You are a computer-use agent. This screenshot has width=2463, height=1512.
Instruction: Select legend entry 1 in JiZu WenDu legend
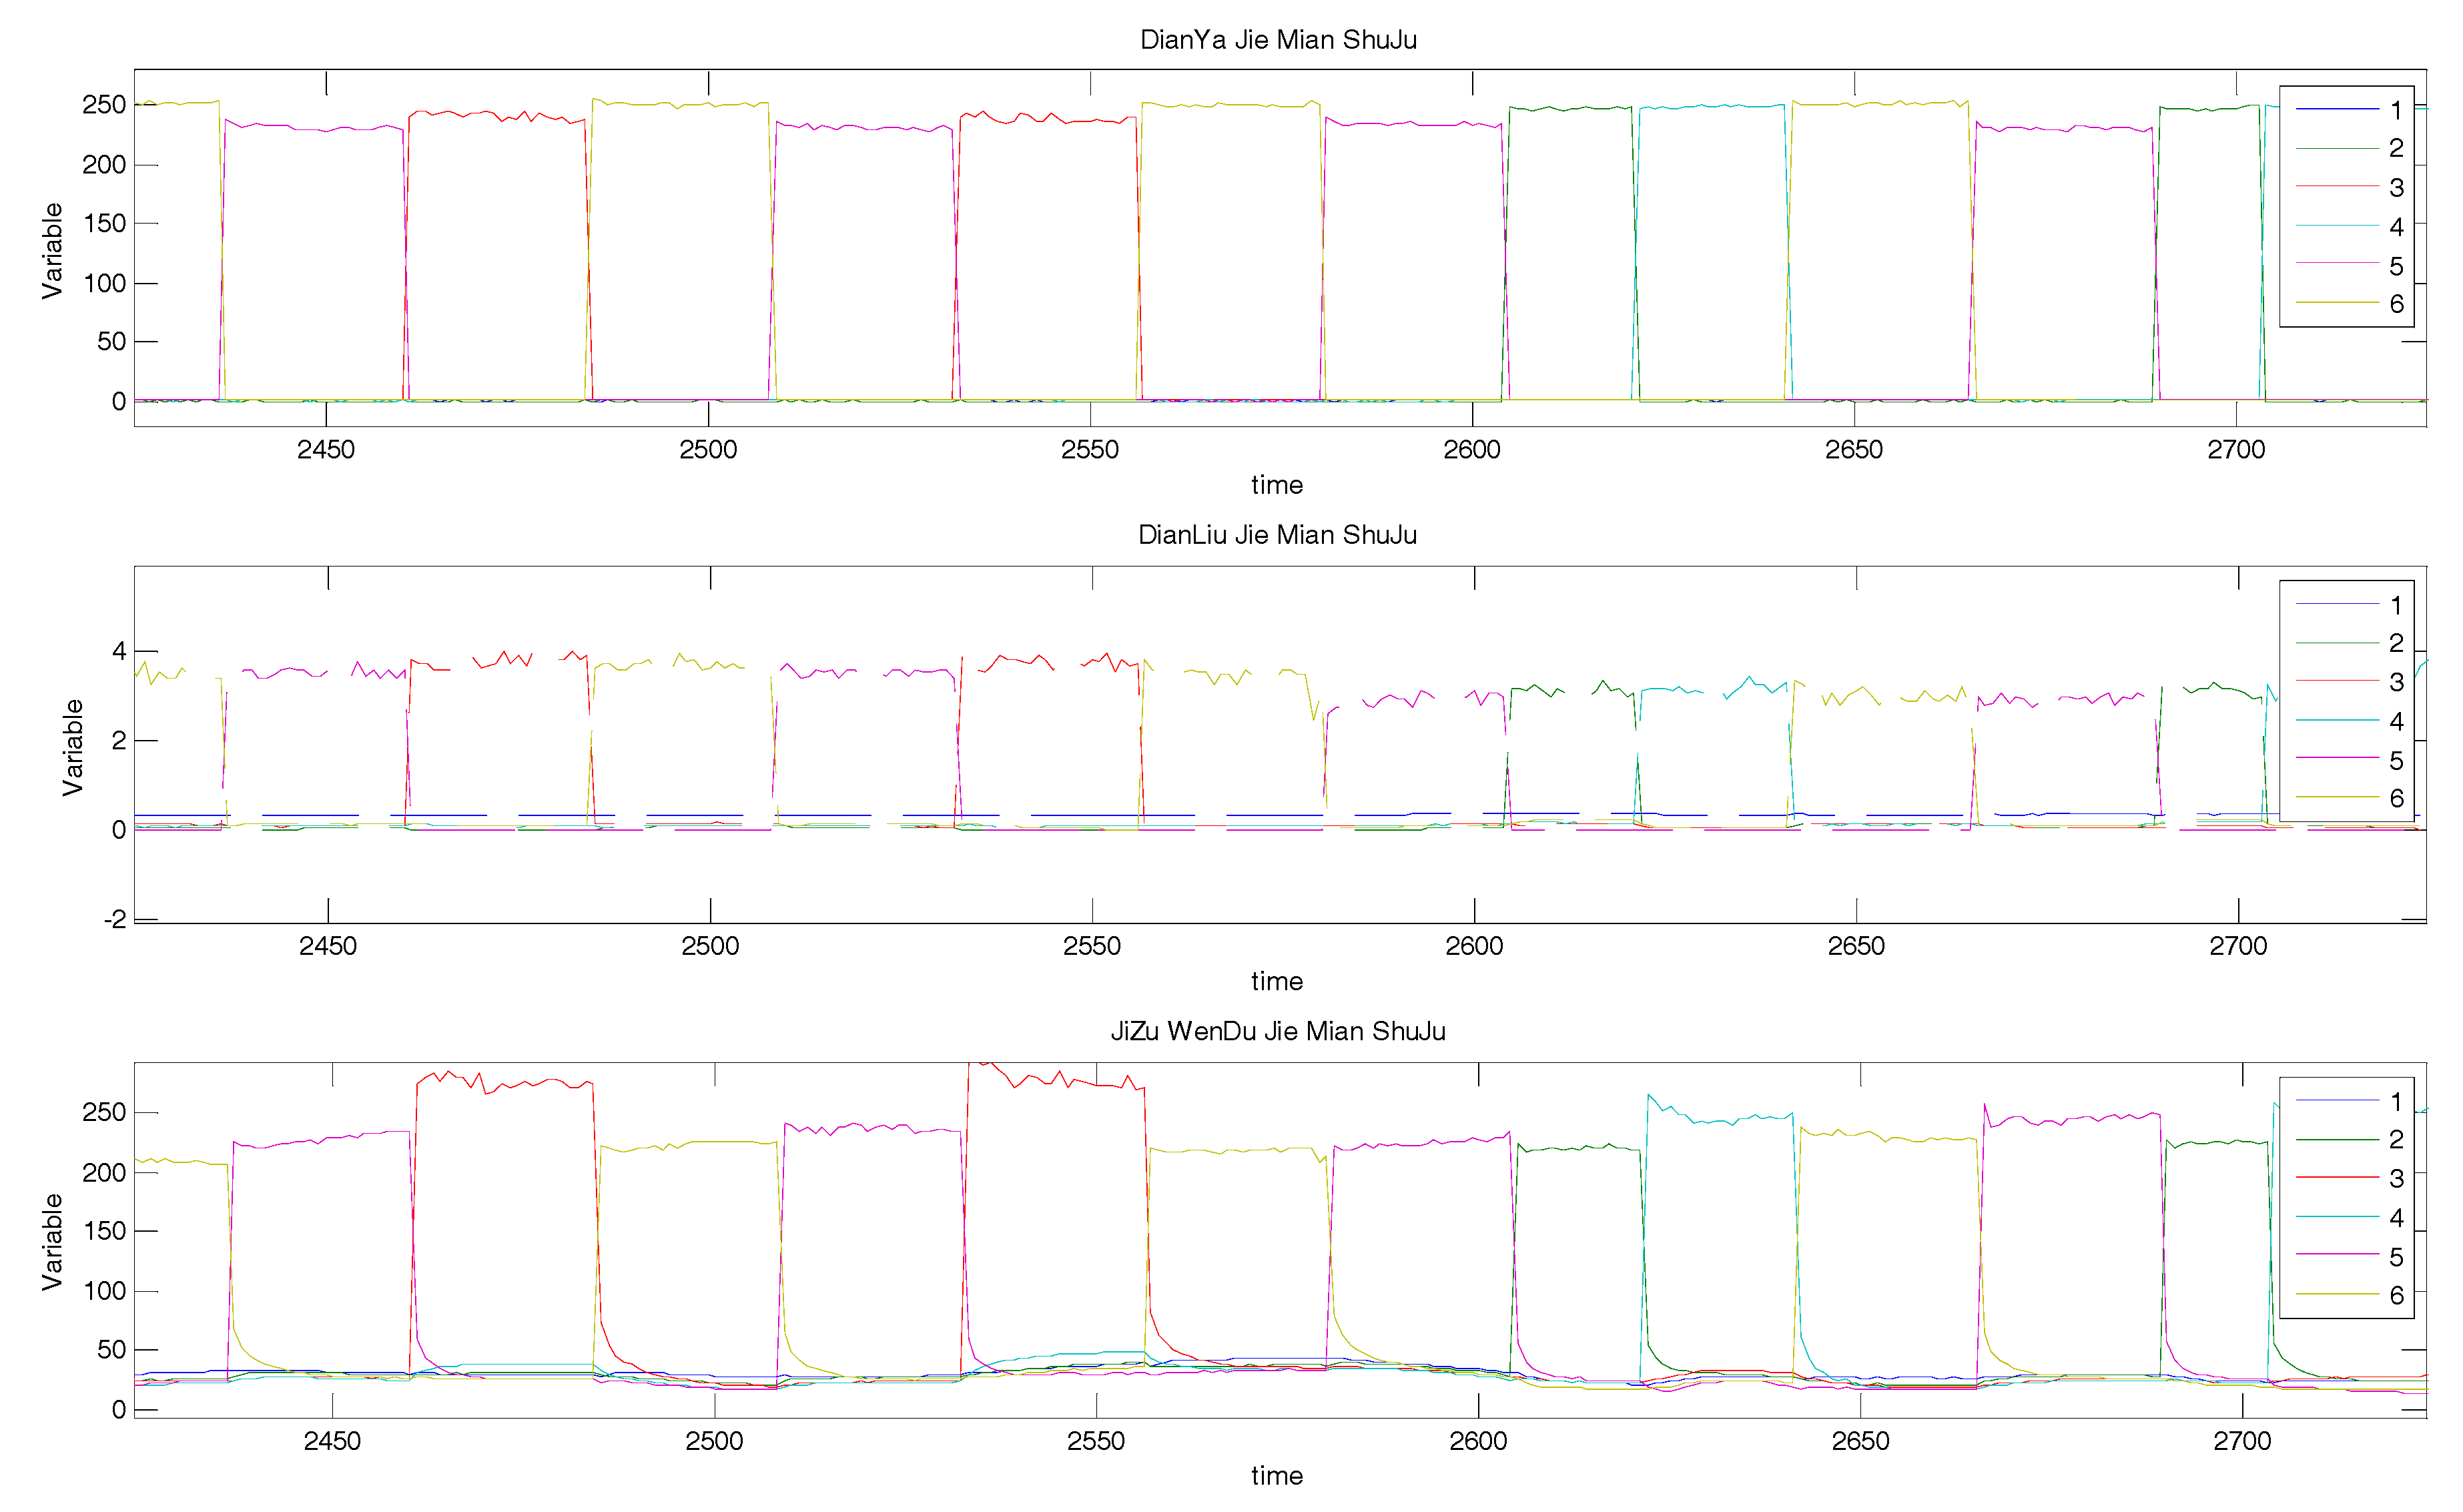pos(2395,1101)
